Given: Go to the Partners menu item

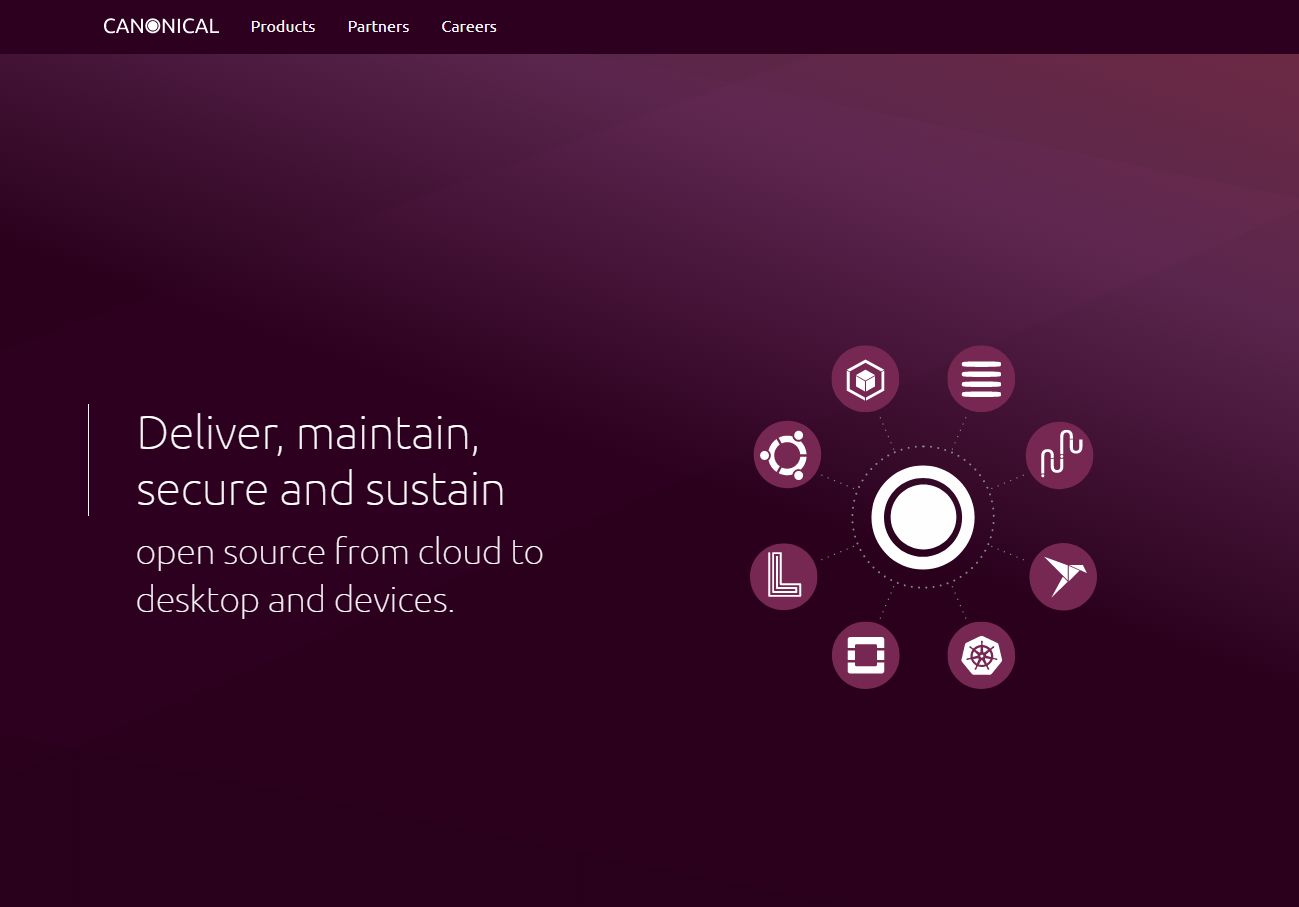Looking at the screenshot, I should [378, 27].
